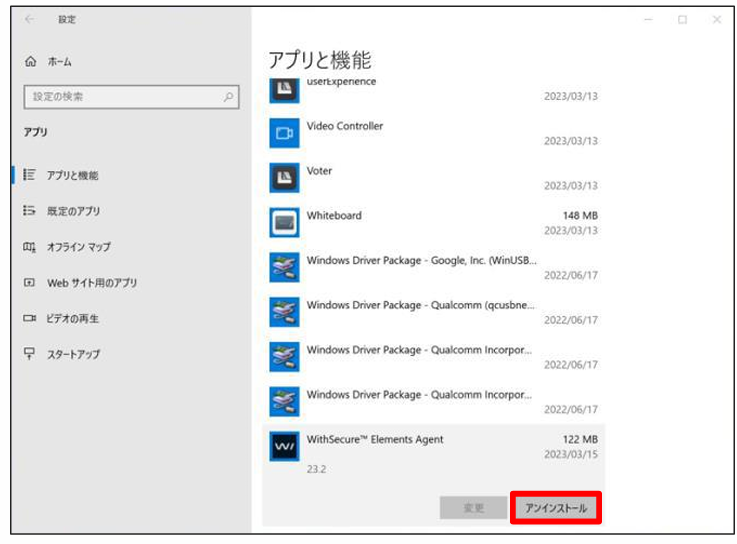Screen dimensions: 737x544
Task: Click the userExperience app icon
Action: 284,90
